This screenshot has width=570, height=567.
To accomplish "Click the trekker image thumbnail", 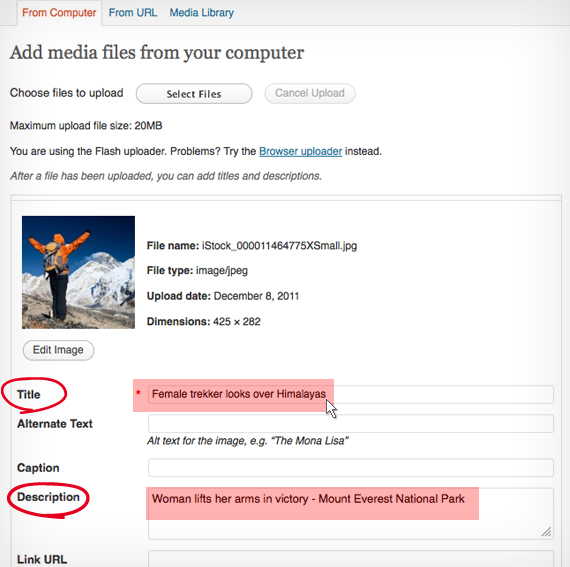I will (78, 272).
